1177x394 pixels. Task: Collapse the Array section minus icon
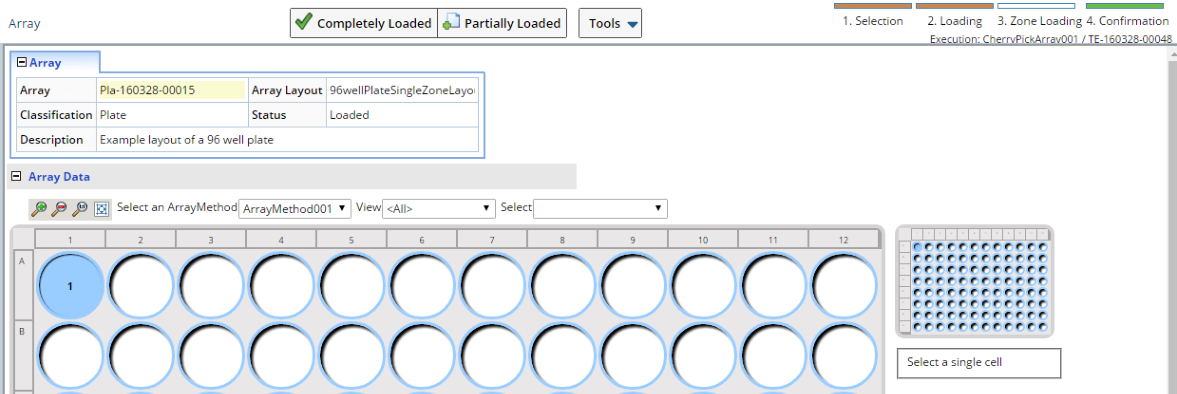(22, 63)
